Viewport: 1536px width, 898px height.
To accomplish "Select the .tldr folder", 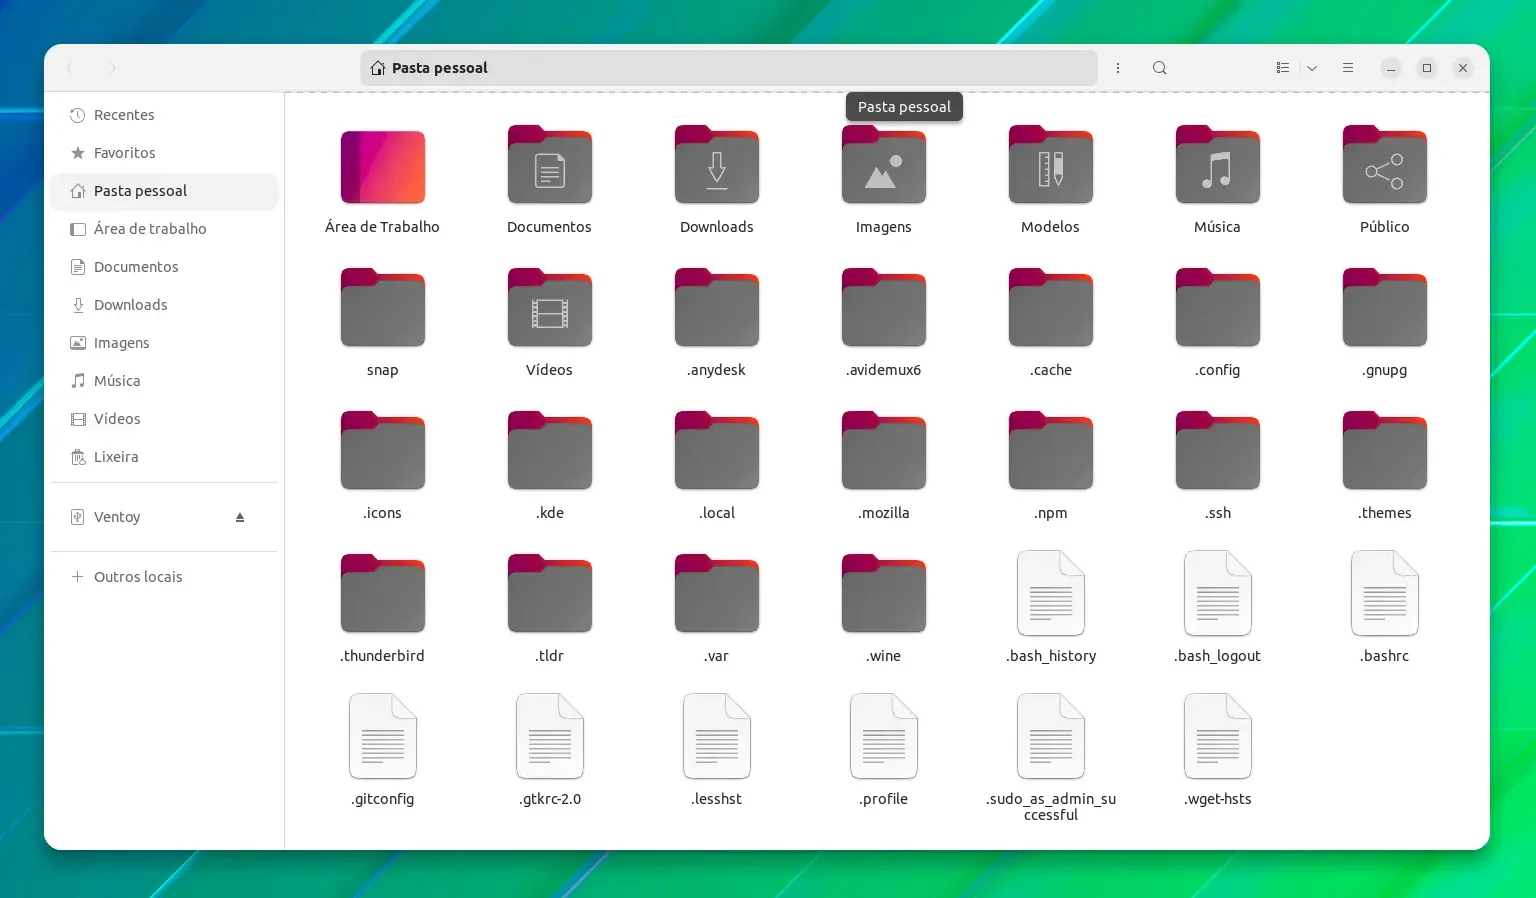I will [550, 594].
